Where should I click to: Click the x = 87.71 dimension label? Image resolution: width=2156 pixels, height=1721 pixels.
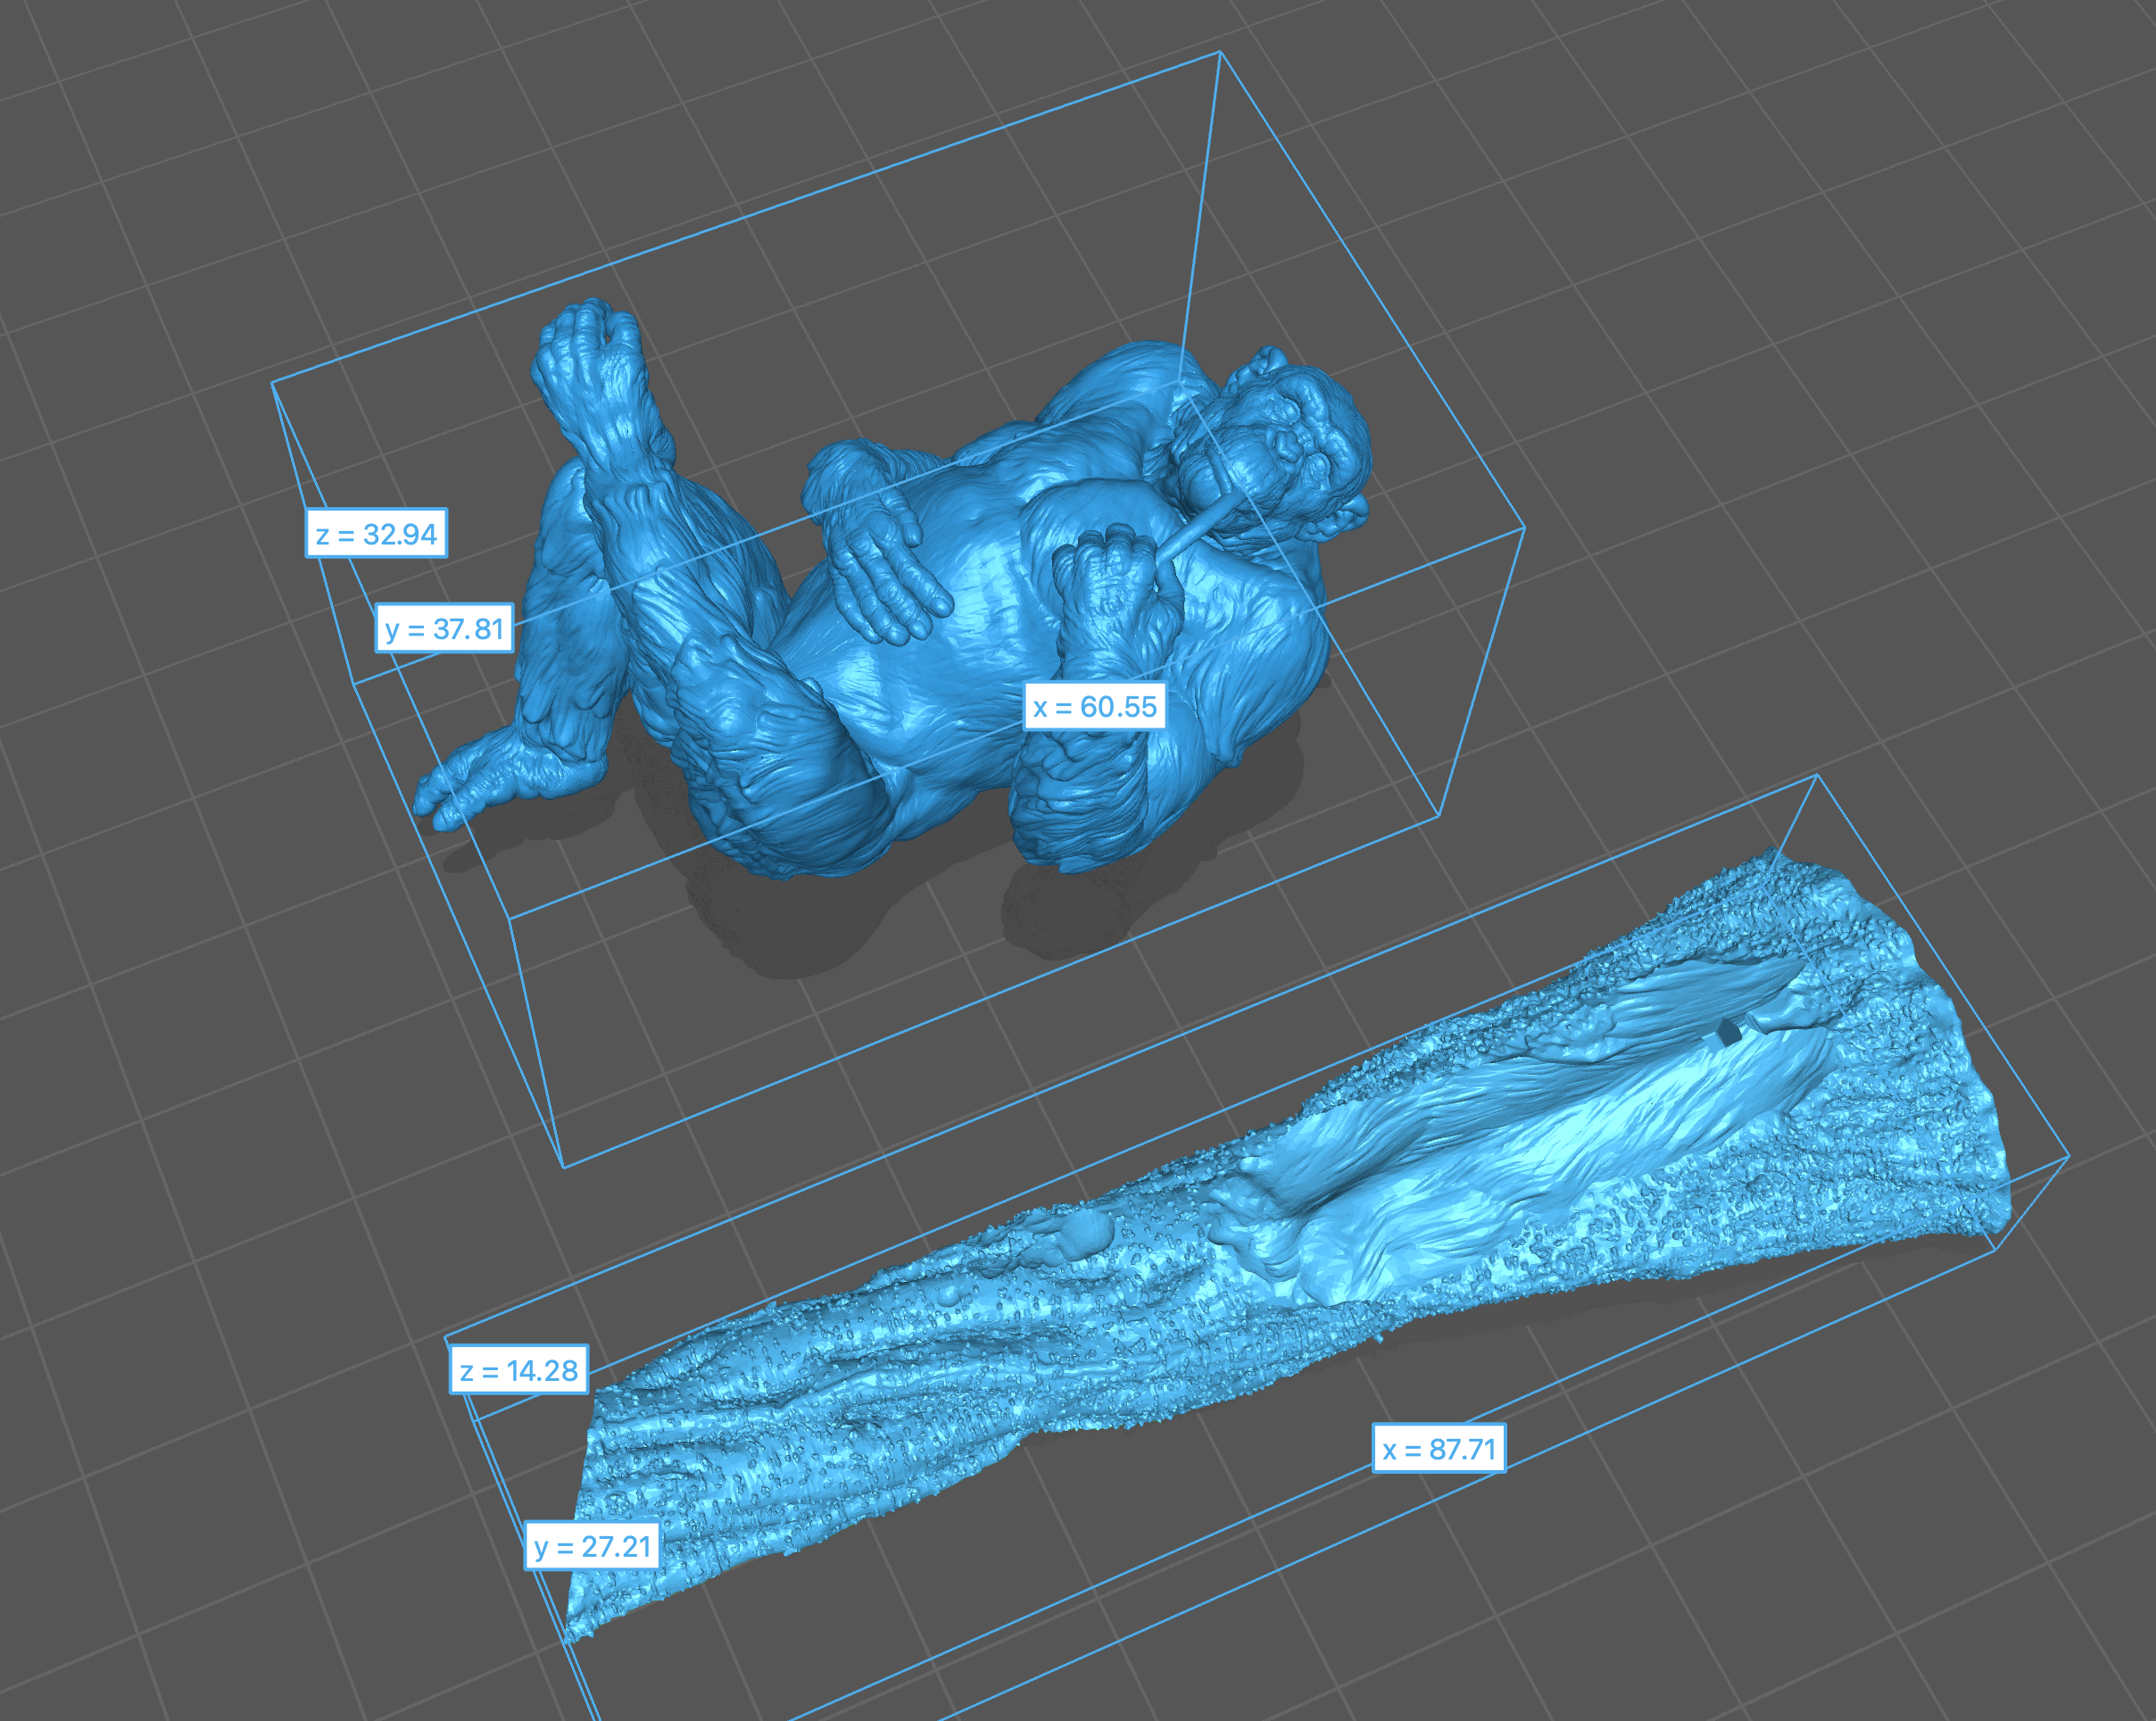pyautogui.click(x=1439, y=1449)
